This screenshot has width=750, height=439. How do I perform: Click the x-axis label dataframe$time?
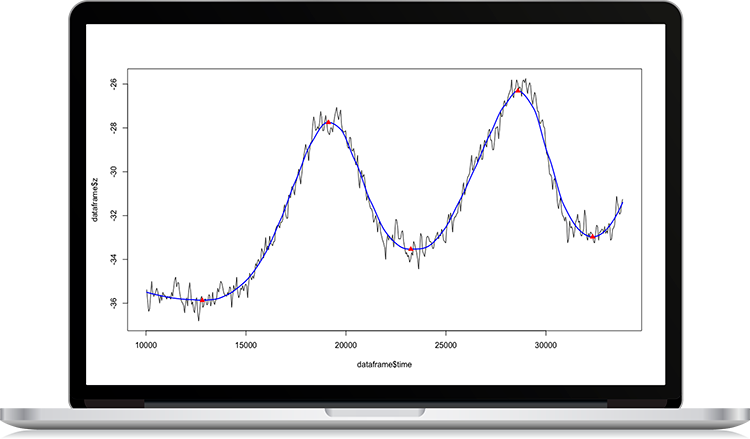[x=384, y=364]
